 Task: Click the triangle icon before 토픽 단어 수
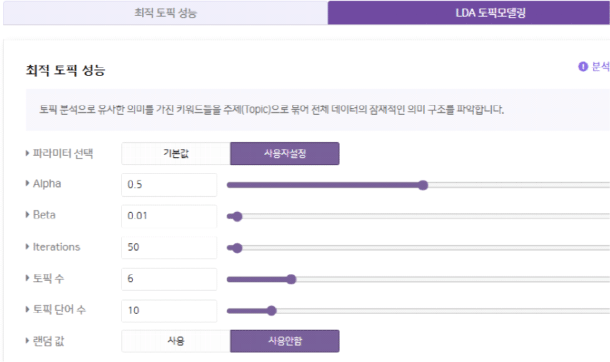click(27, 310)
